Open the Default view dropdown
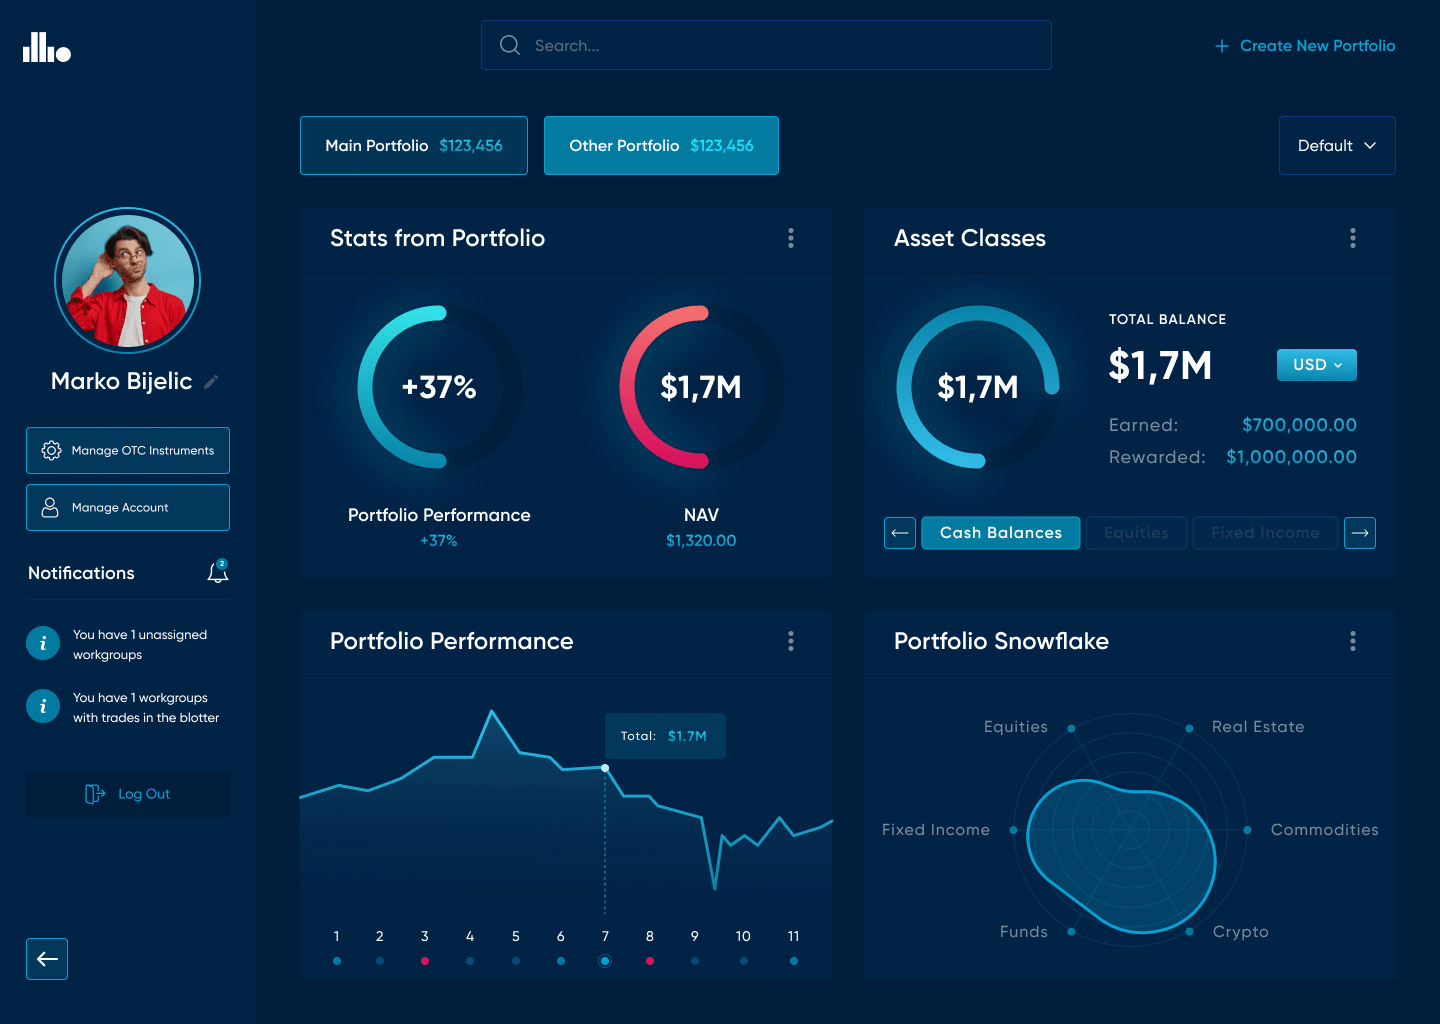The height and width of the screenshot is (1024, 1440). (1337, 145)
